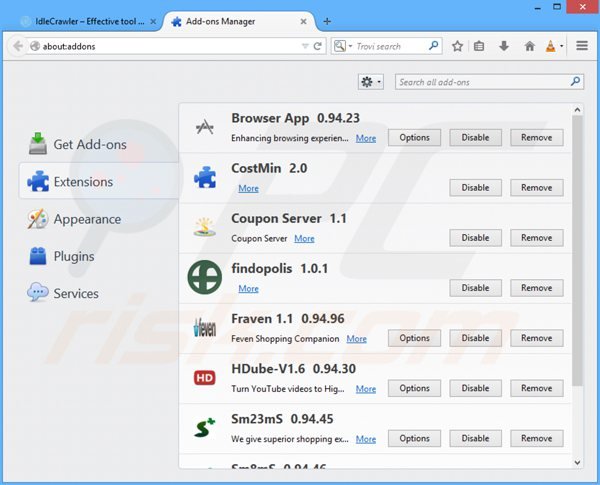Image resolution: width=600 pixels, height=485 pixels.
Task: Remove the Sm23mS extension
Action: tap(536, 438)
